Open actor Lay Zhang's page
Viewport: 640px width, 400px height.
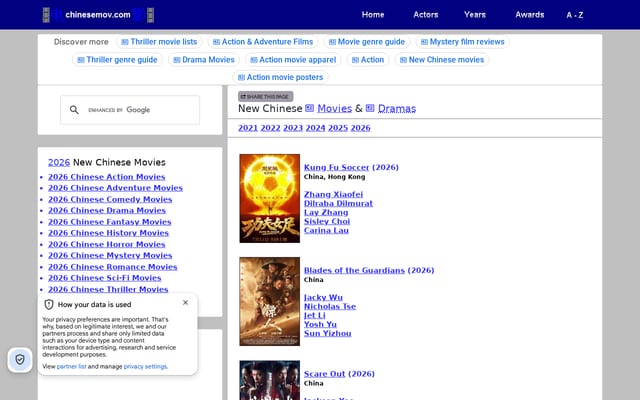pyautogui.click(x=326, y=213)
